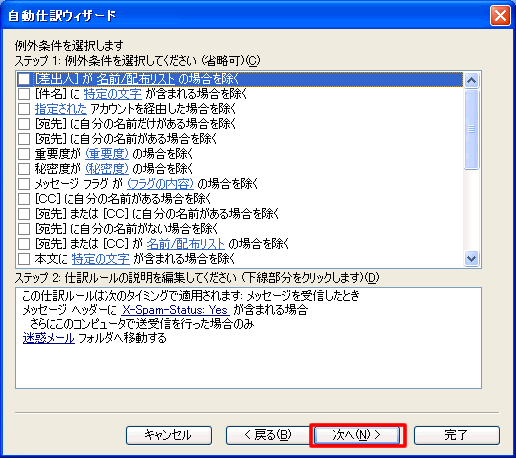
Task: Click the 次へ(N) button
Action: coord(357,435)
